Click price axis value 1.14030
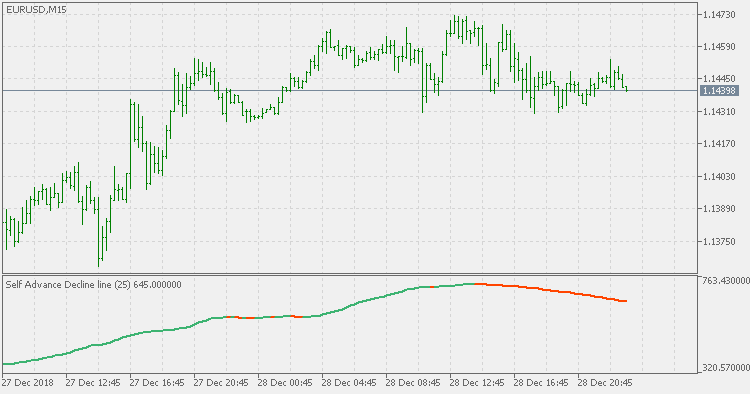The width and height of the screenshot is (750, 394). pyautogui.click(x=719, y=176)
